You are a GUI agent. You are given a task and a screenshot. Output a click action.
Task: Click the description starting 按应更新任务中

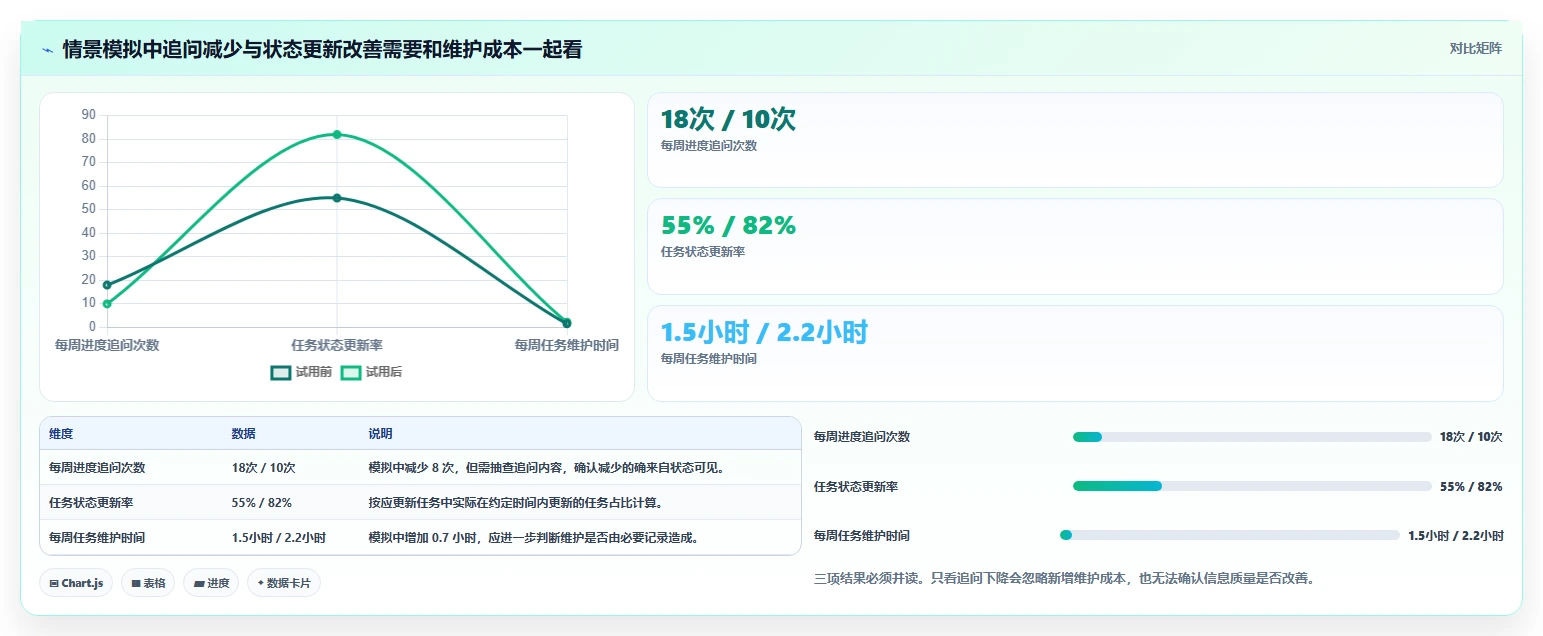point(515,502)
